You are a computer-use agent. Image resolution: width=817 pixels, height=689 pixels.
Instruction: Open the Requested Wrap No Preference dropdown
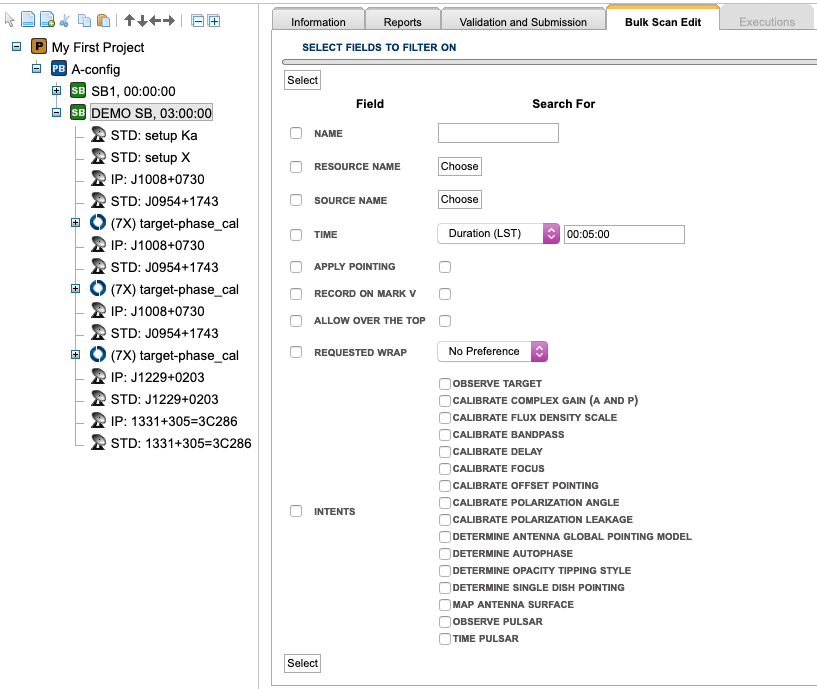point(492,352)
